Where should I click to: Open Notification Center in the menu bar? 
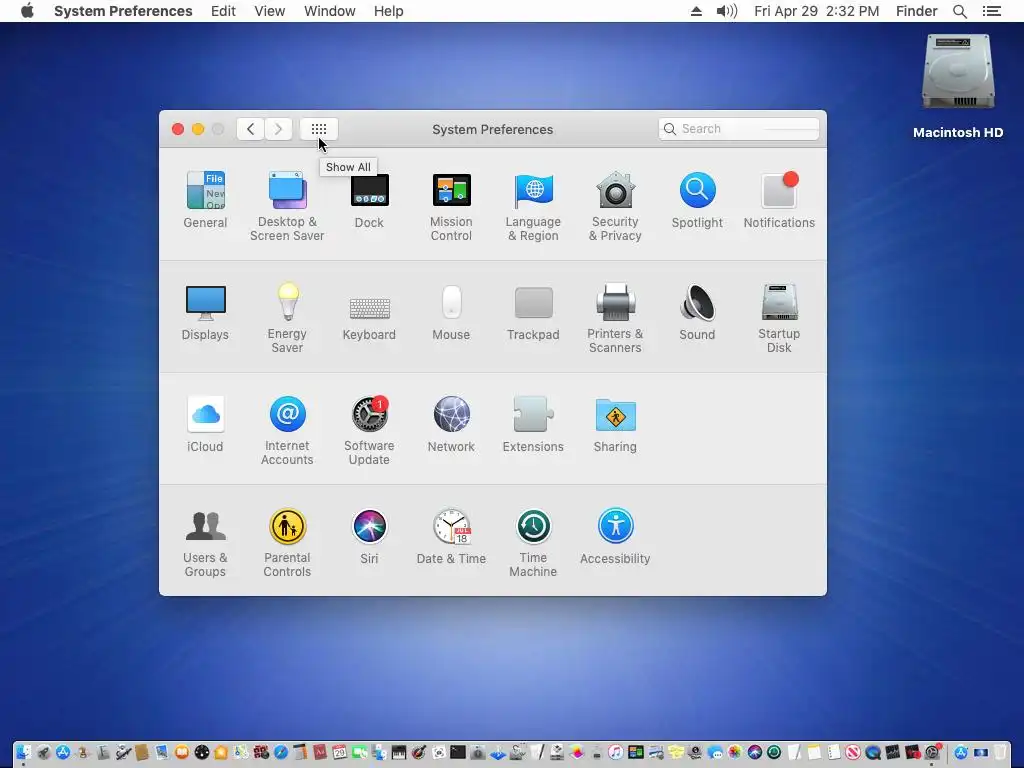992,11
